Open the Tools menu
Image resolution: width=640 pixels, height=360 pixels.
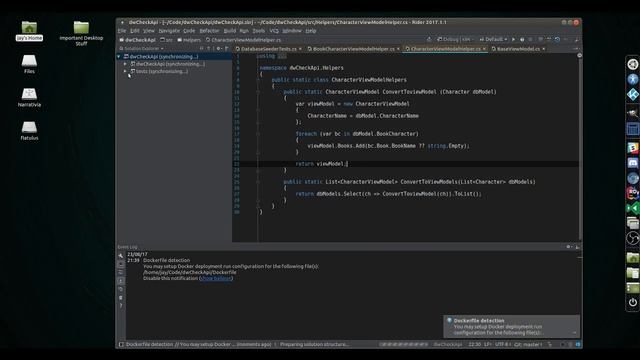259,31
